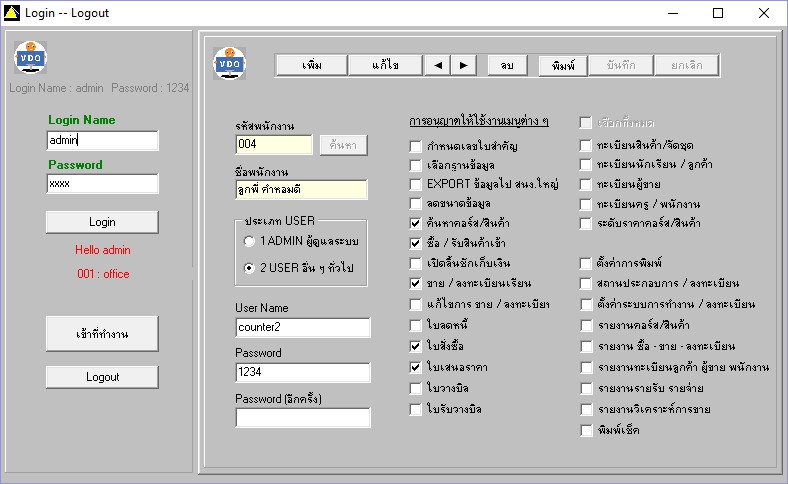
Task: Maximize the Login -- Logout window
Action: [718, 13]
